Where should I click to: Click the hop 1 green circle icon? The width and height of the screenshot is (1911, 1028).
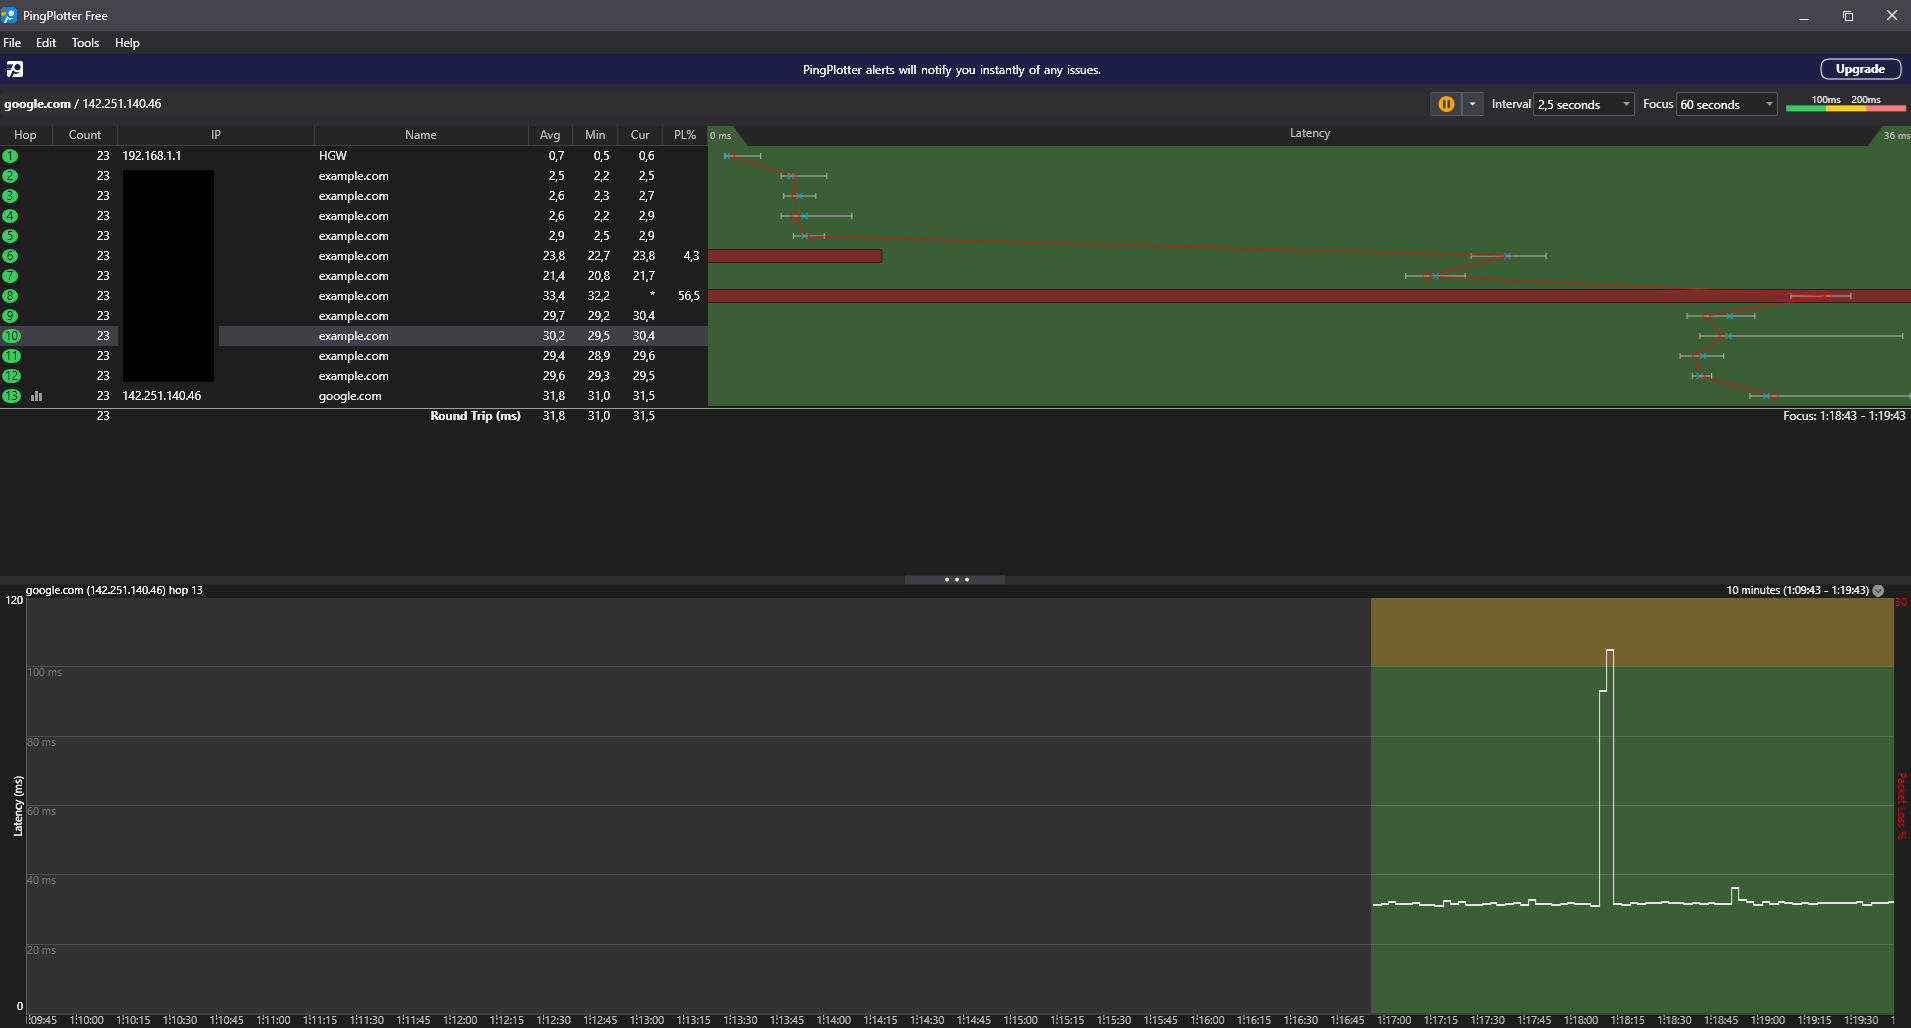click(10, 156)
